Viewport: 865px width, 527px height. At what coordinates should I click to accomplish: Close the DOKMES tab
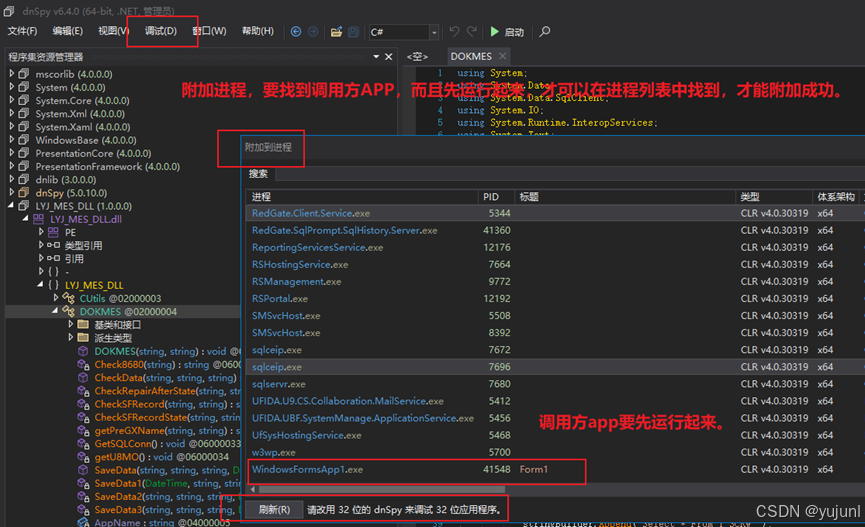click(502, 56)
